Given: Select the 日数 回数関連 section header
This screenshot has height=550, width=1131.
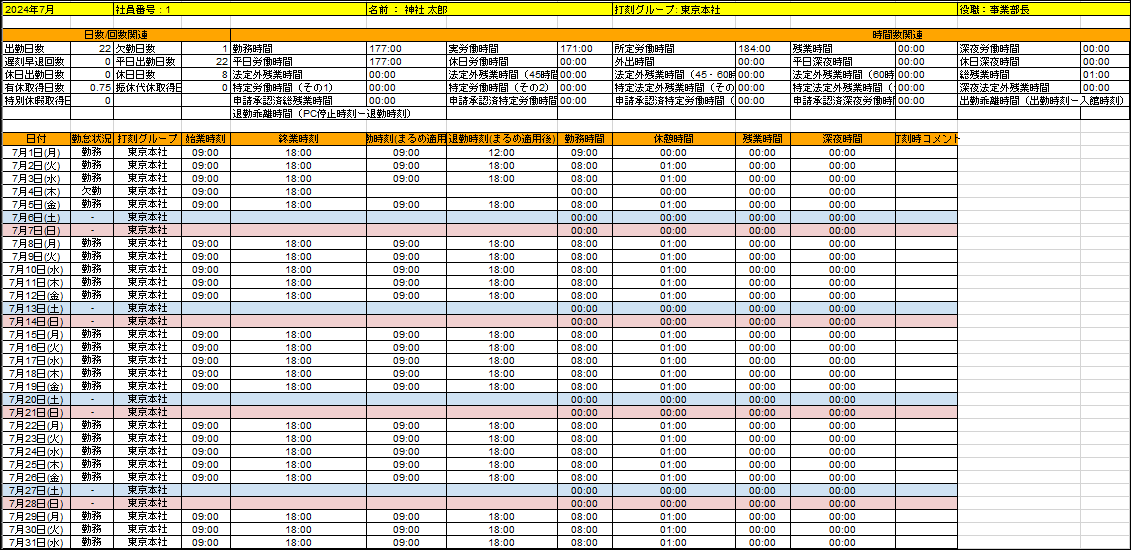Looking at the screenshot, I should (x=116, y=35).
